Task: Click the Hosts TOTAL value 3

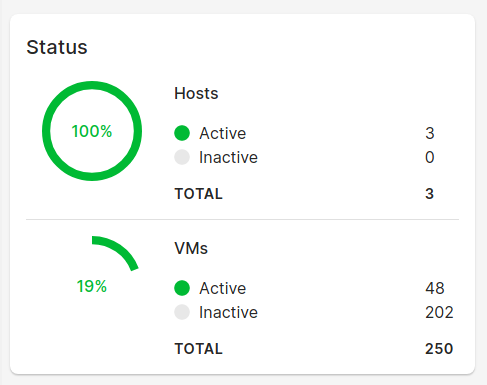Action: pos(430,194)
